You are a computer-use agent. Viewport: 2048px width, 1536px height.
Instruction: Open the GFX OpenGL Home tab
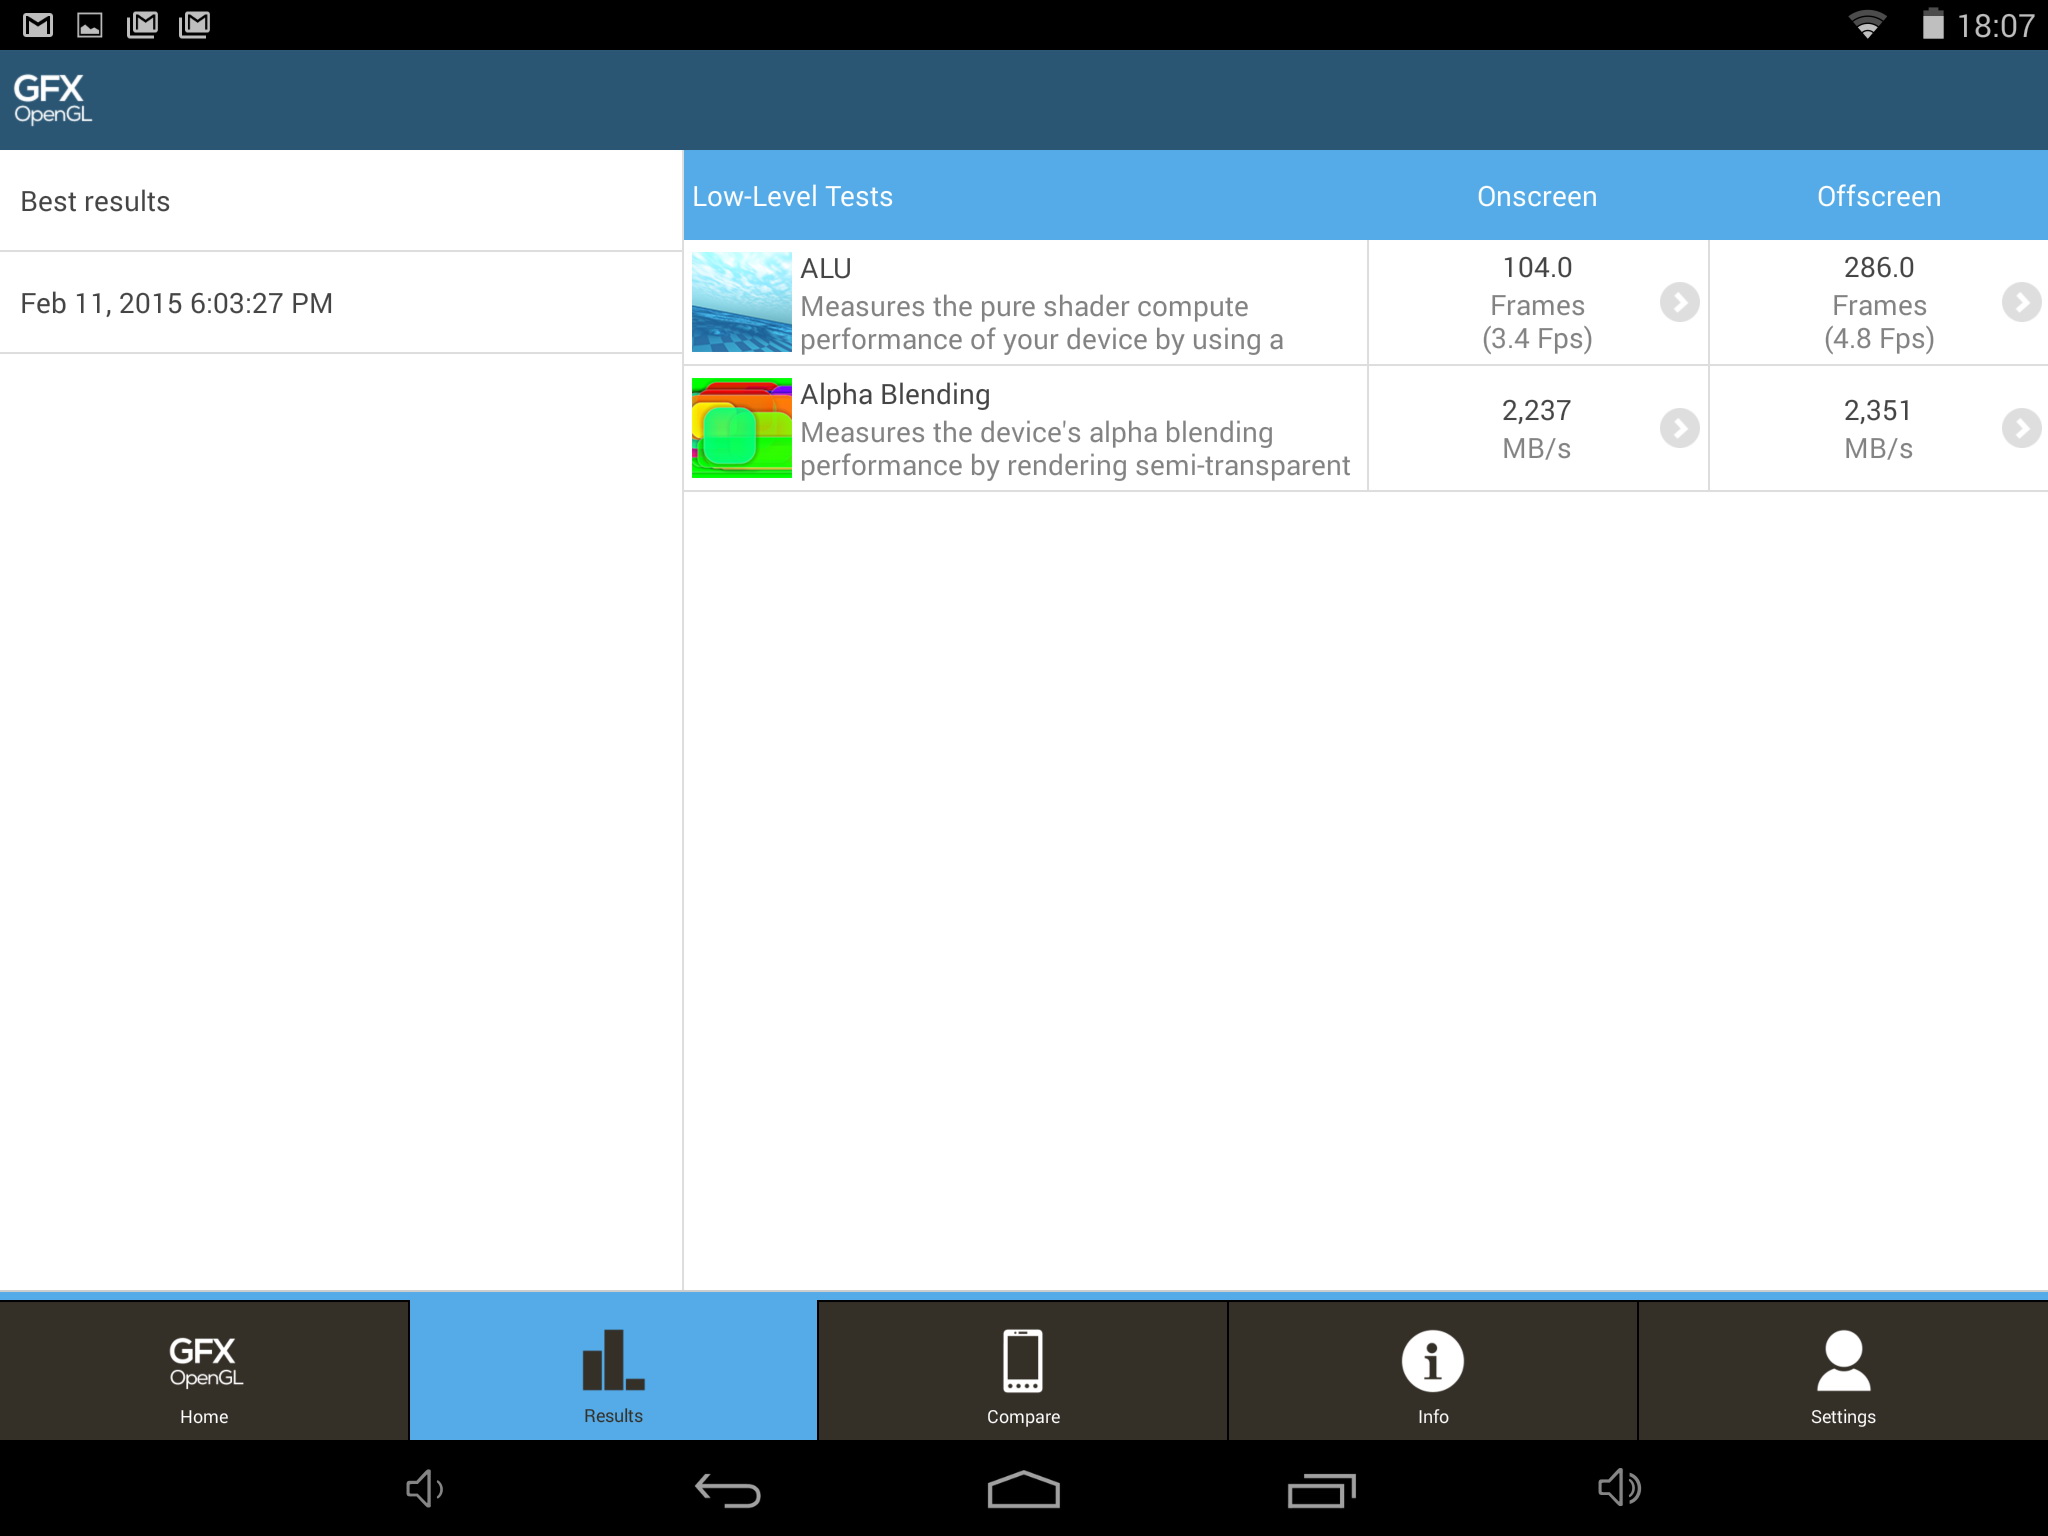pos(204,1370)
